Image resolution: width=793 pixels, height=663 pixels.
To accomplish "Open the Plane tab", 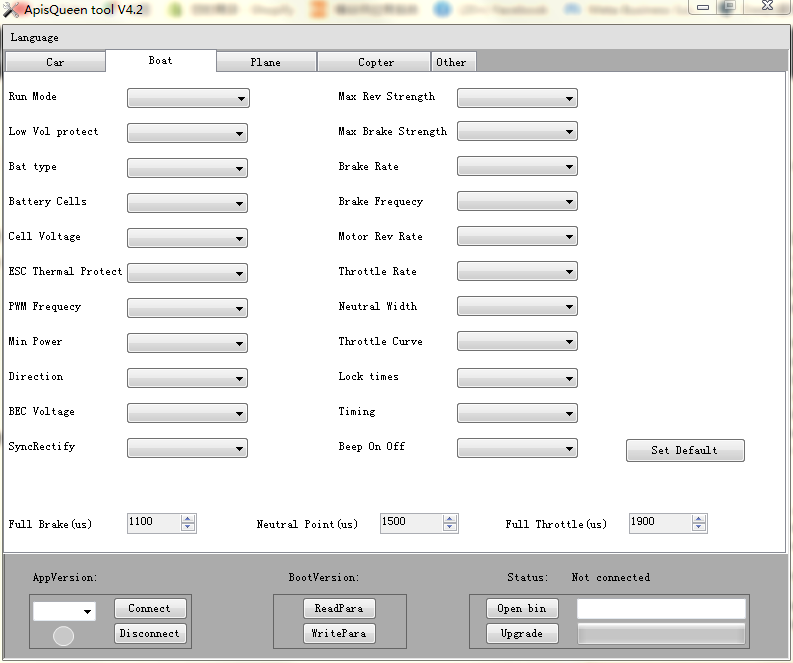I will [x=266, y=62].
